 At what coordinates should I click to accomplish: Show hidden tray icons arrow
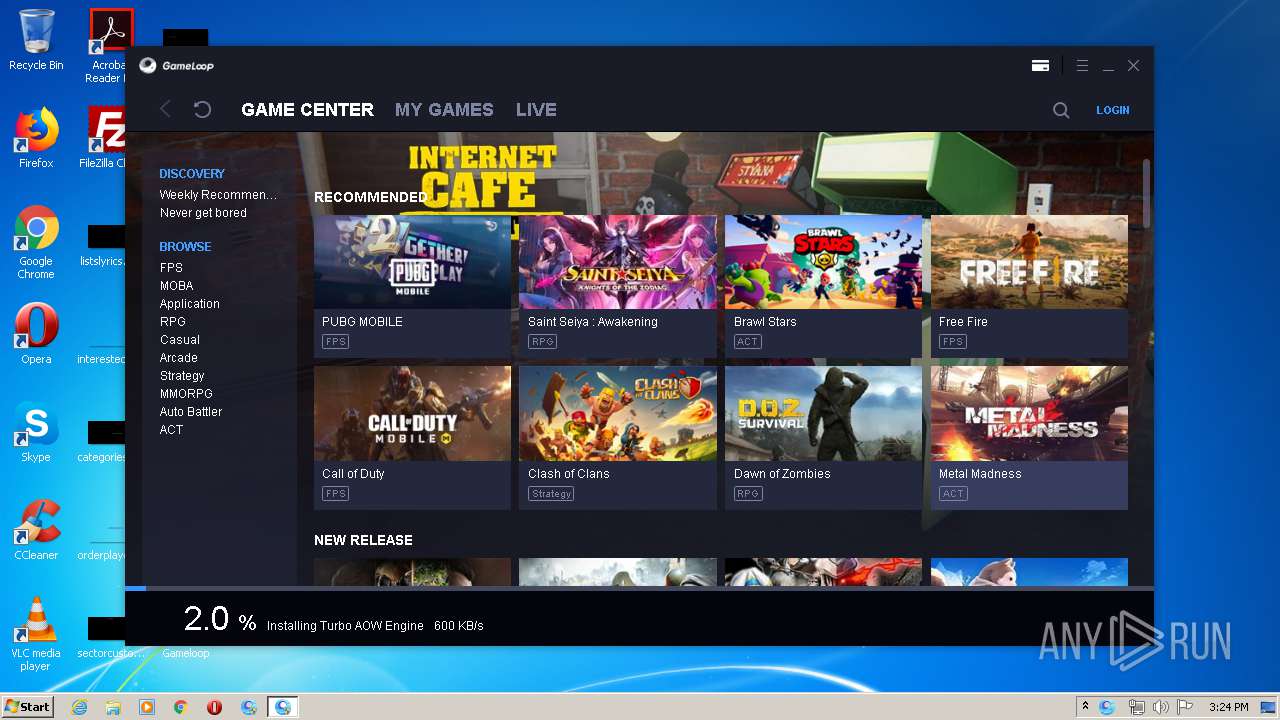pos(1086,707)
